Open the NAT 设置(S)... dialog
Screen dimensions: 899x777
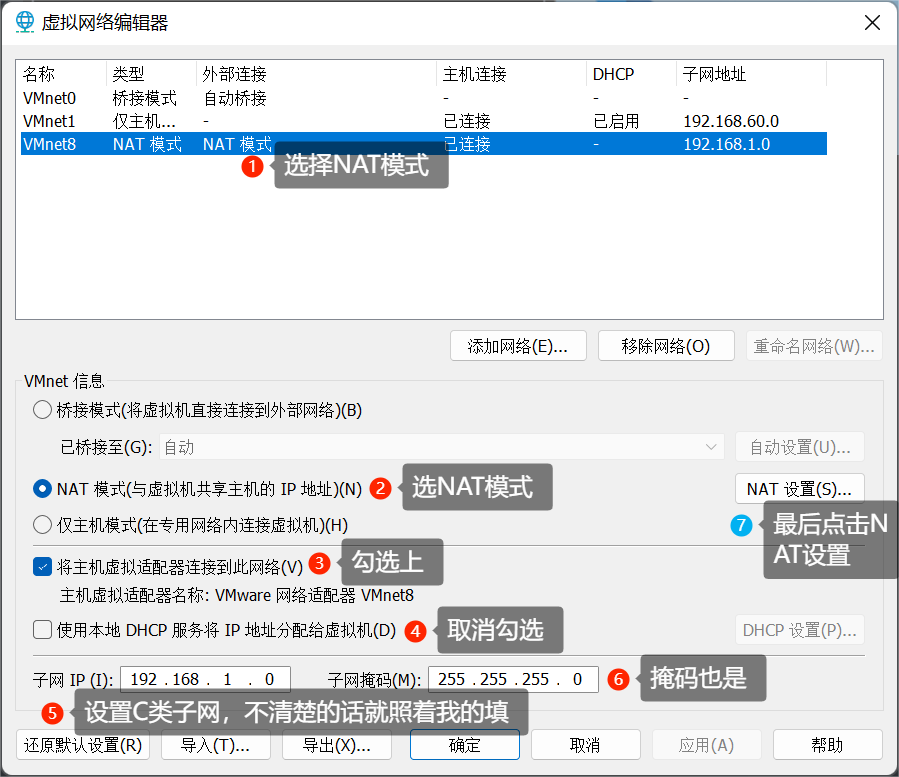click(x=799, y=489)
